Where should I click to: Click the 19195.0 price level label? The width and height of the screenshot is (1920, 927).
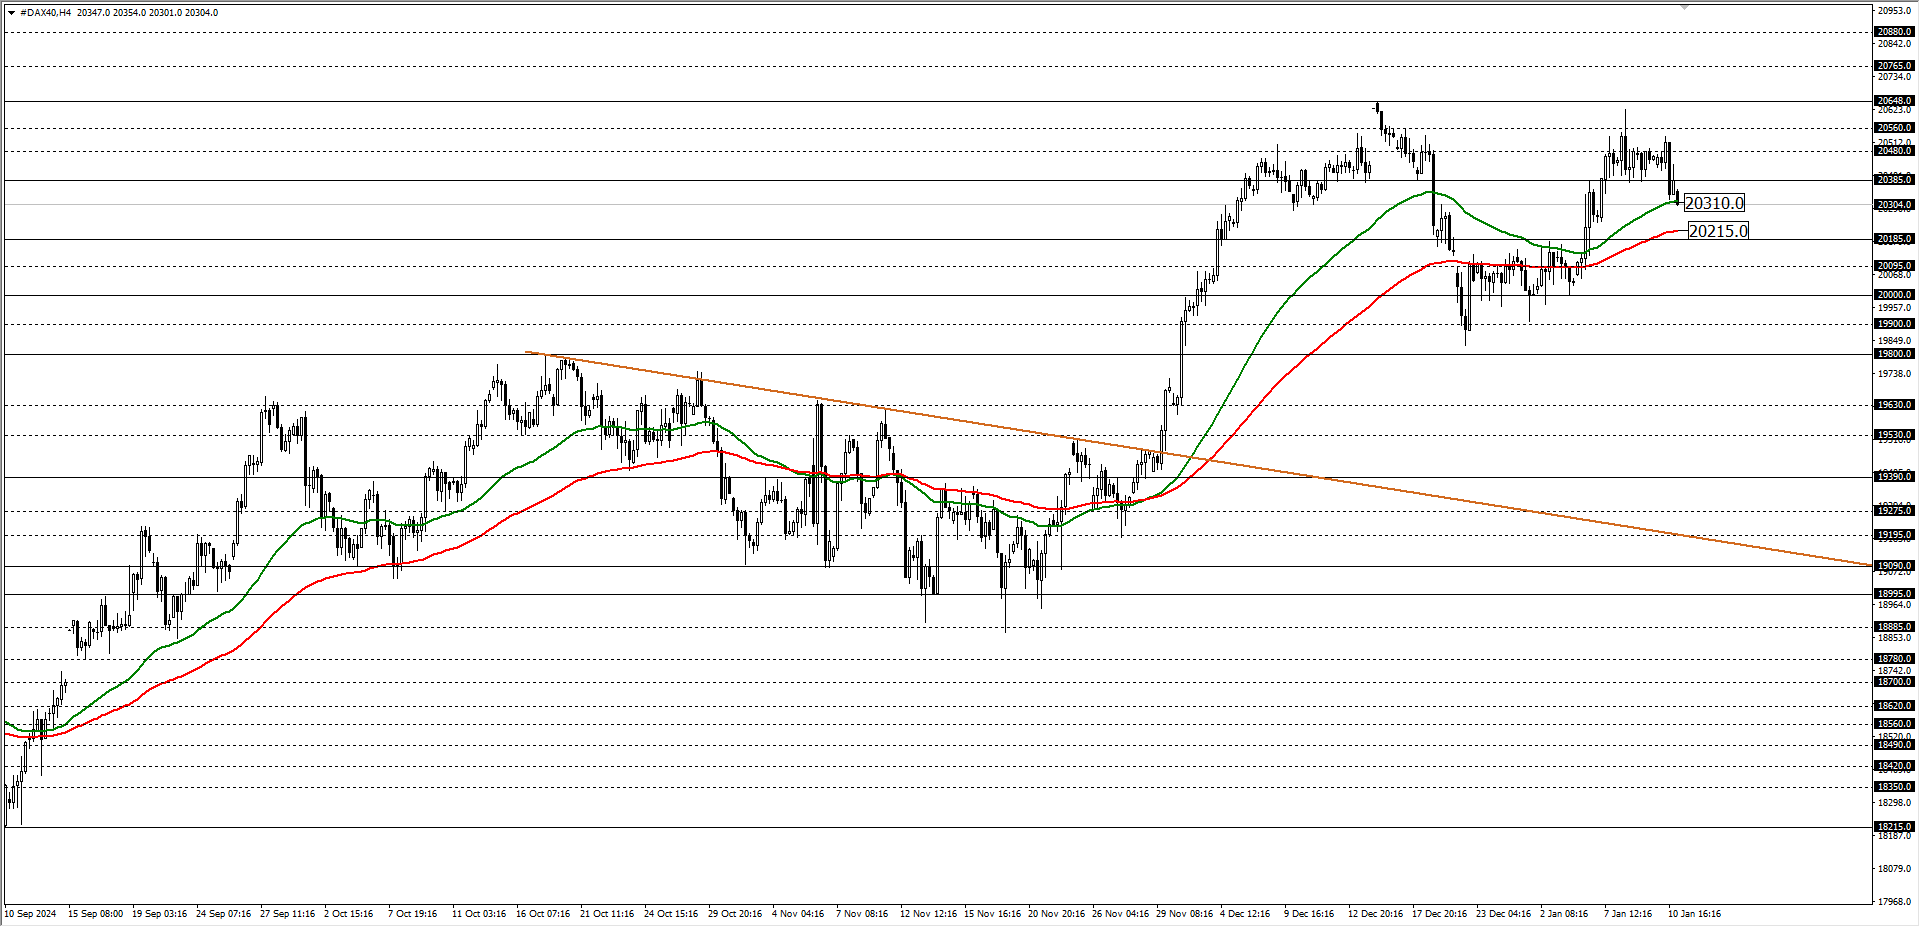tap(1894, 535)
